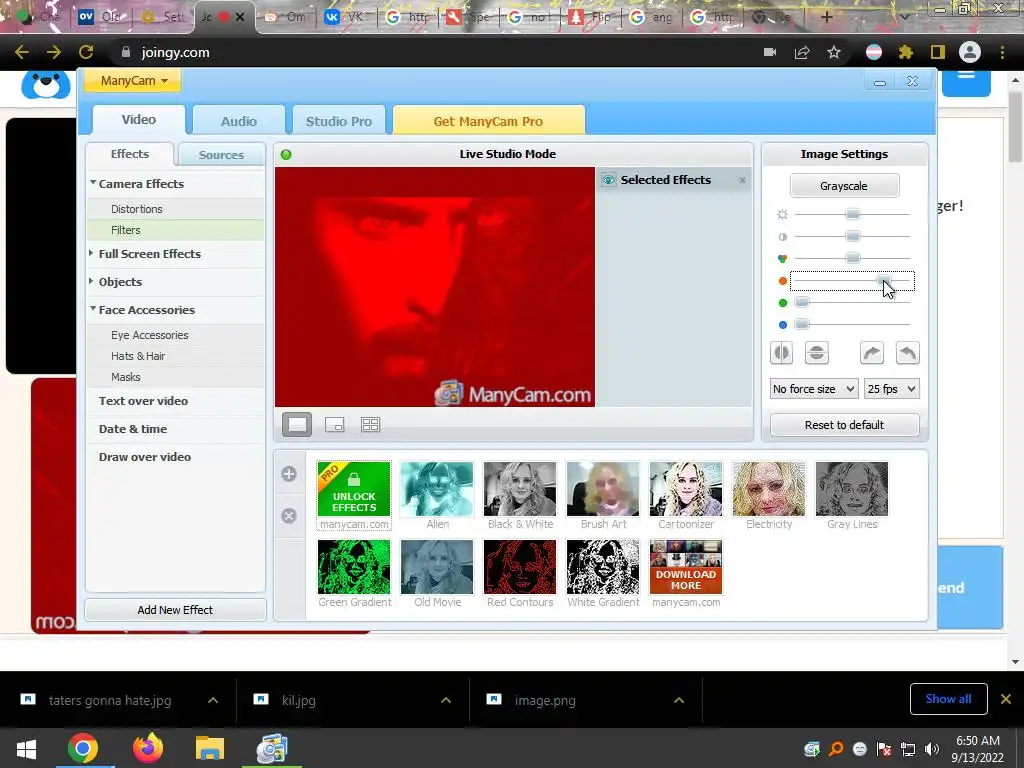1024x768 pixels.
Task: Expand the Full Screen Effects section
Action: point(91,253)
